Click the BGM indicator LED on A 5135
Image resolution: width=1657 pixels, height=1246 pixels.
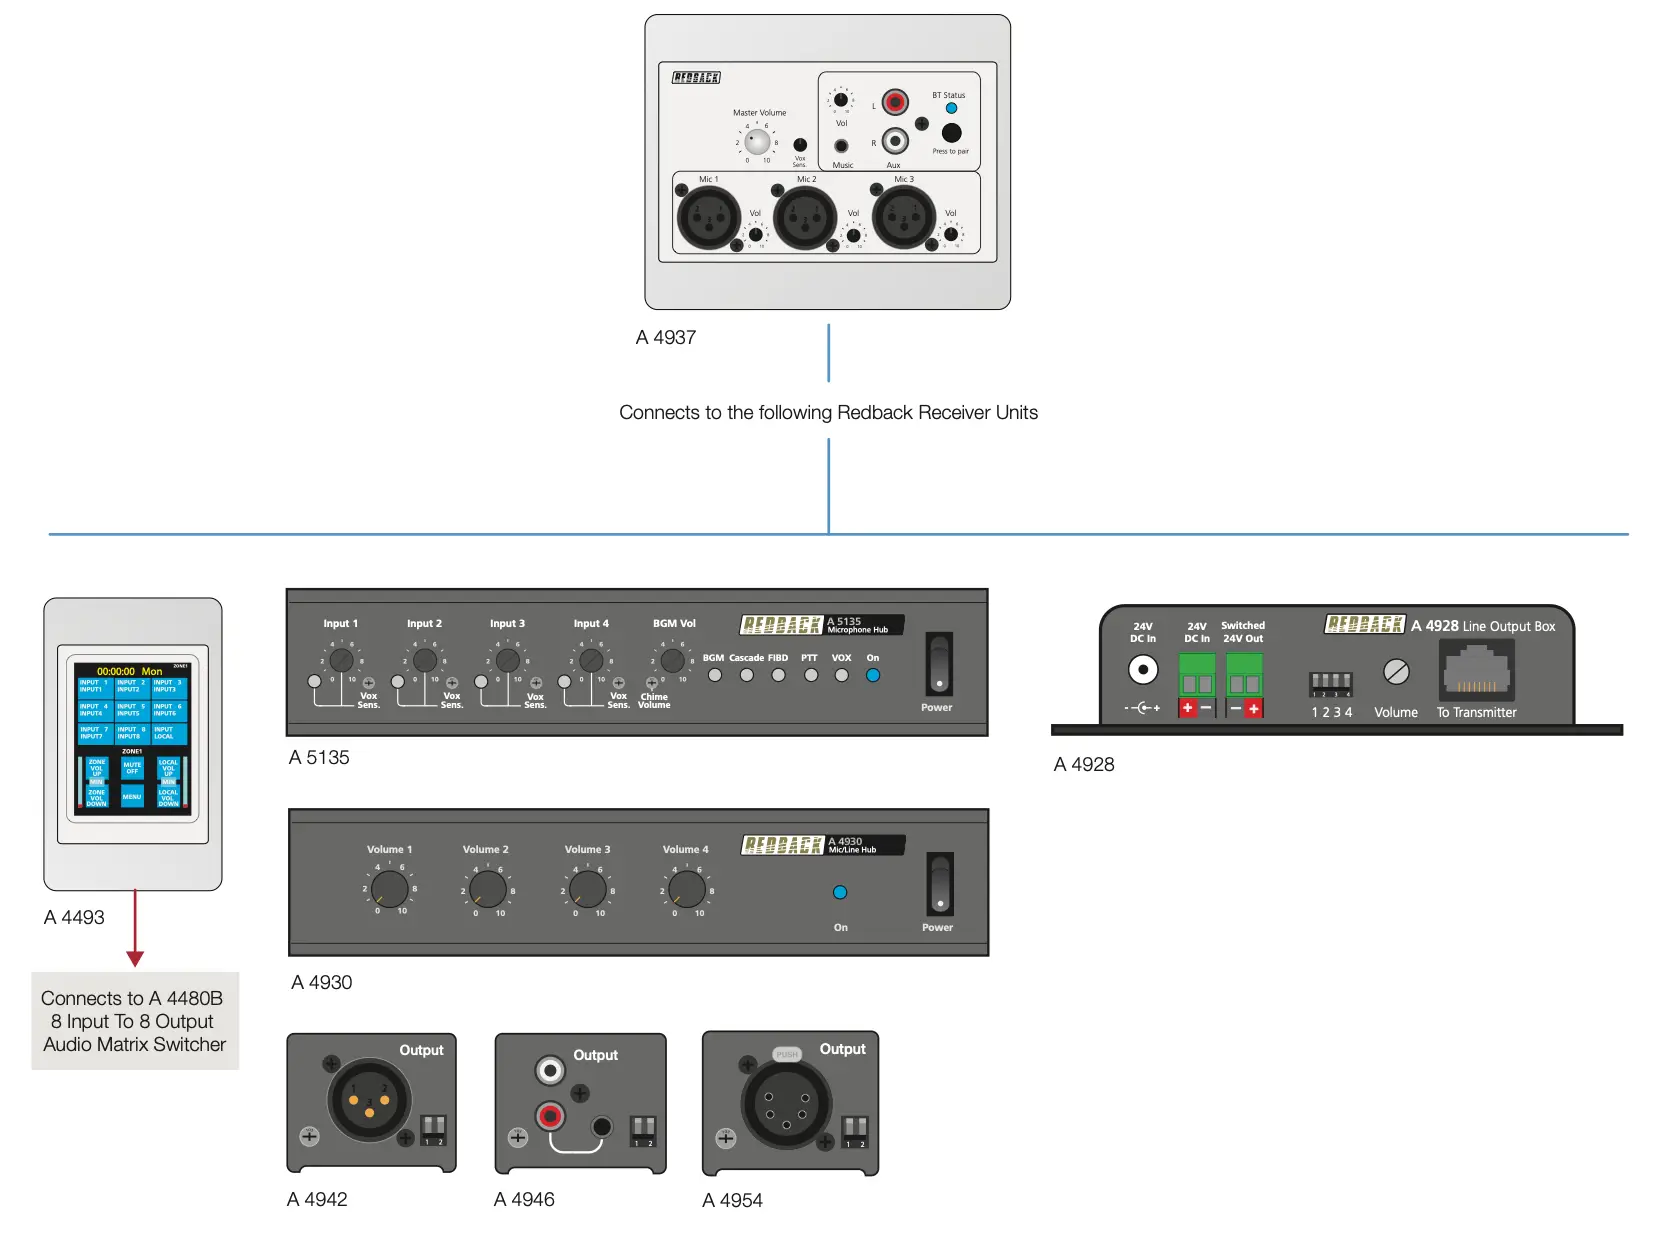coord(715,675)
